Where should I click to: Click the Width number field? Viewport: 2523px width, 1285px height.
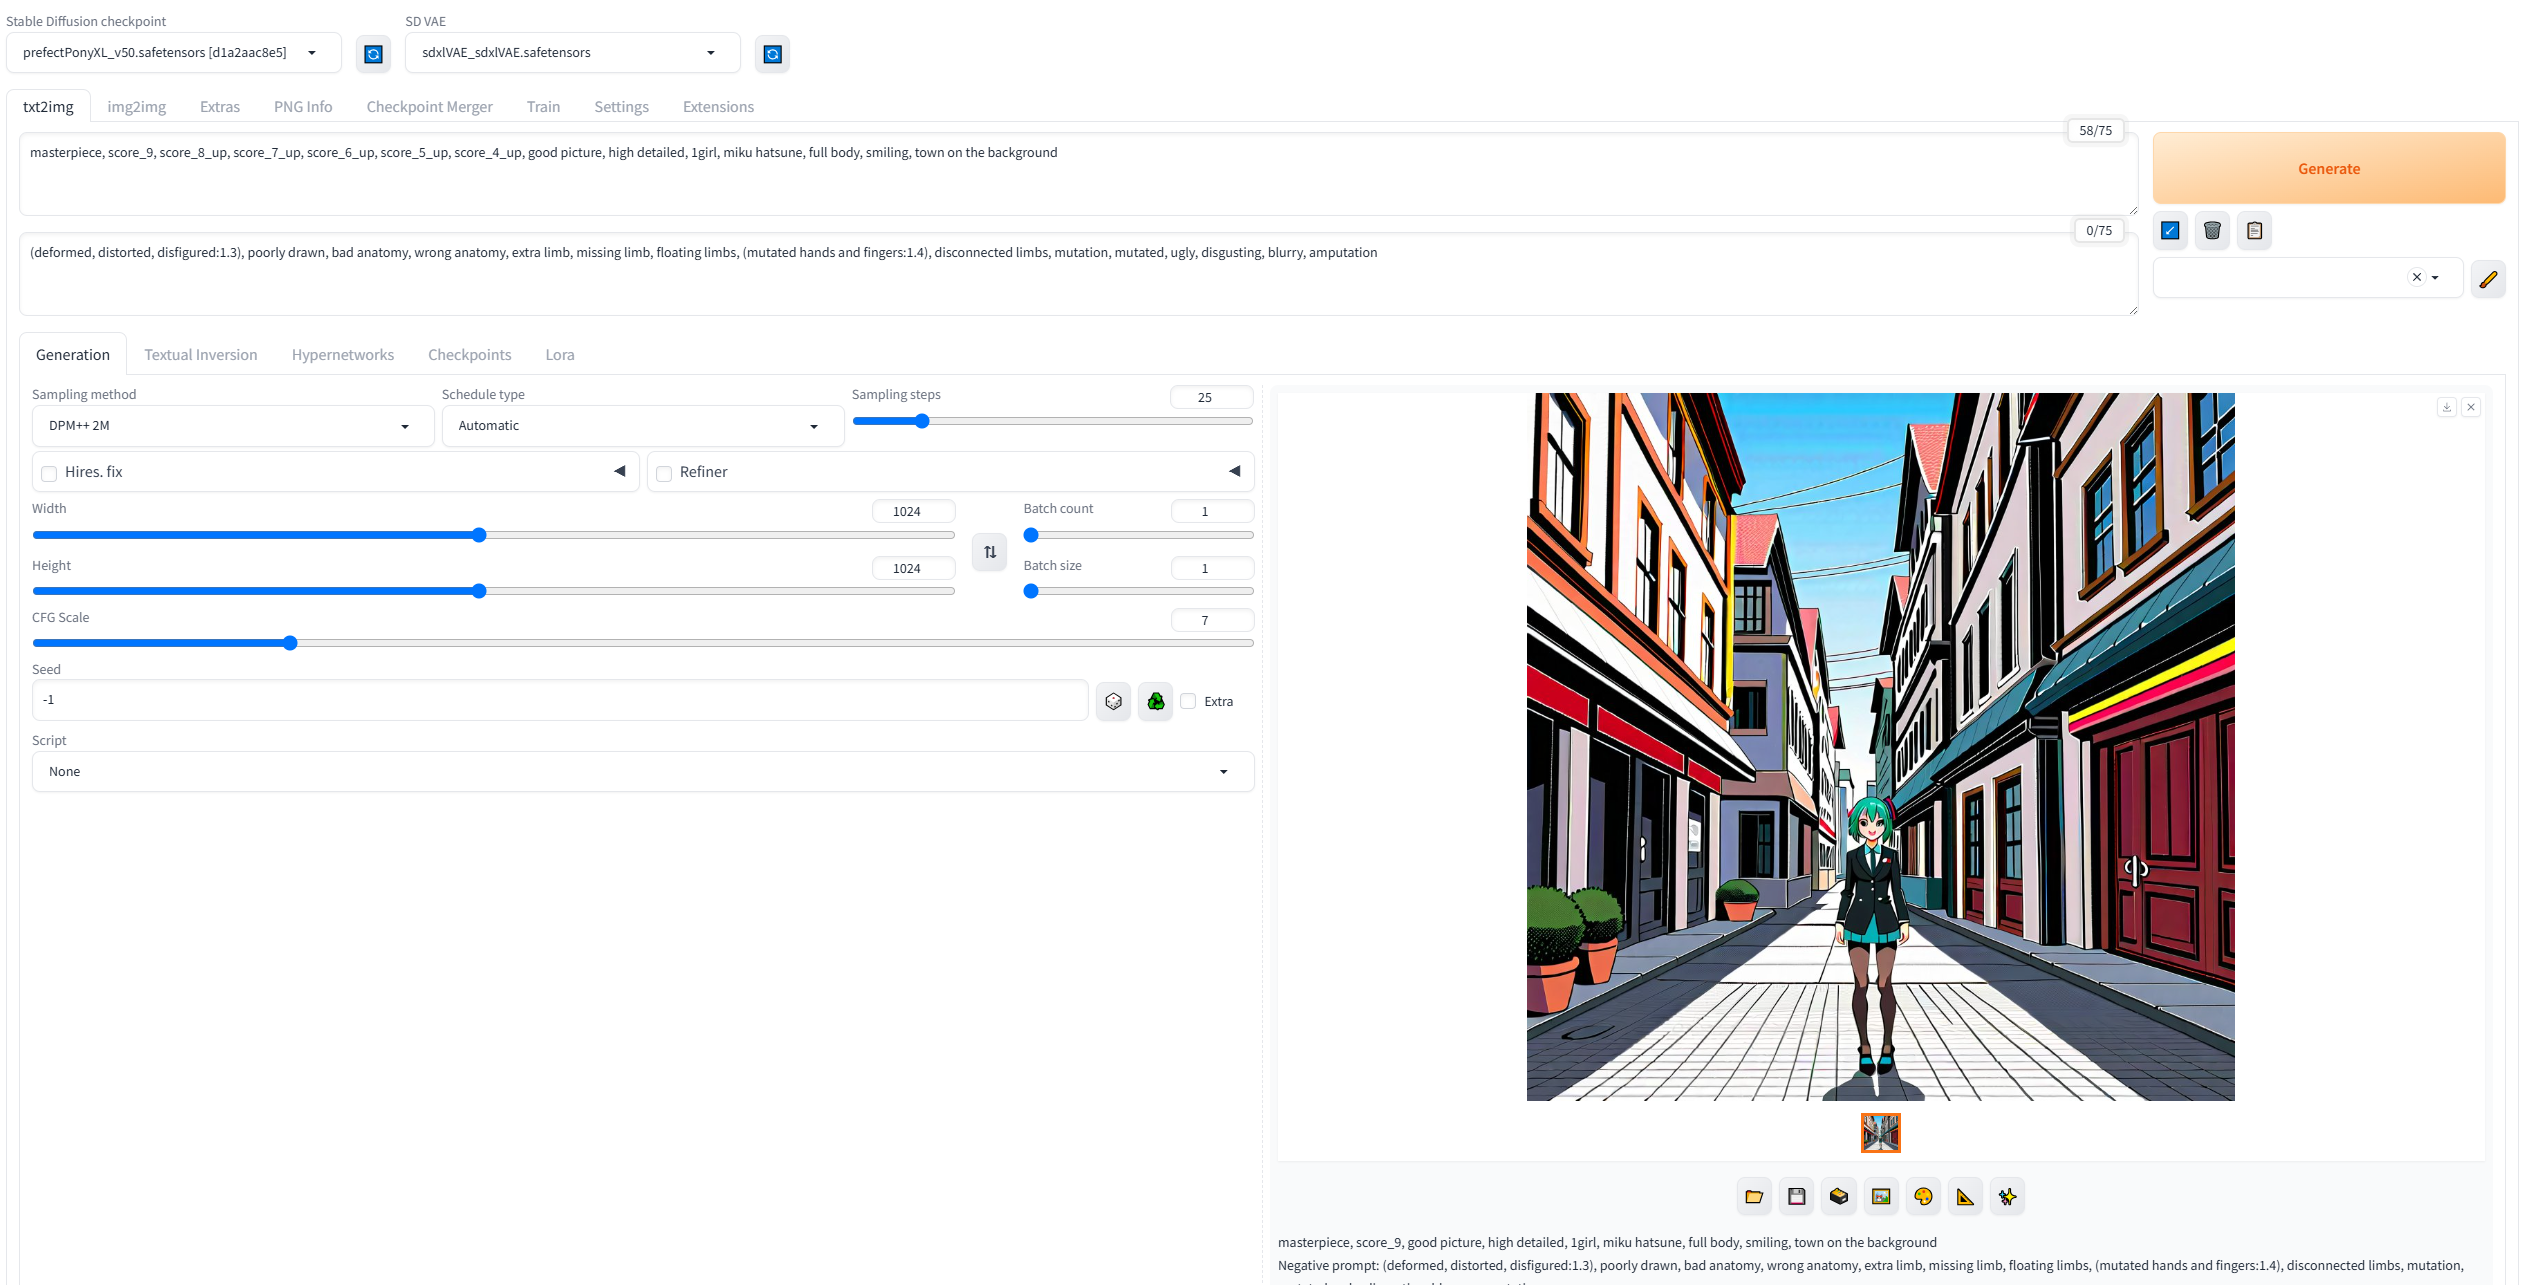click(x=913, y=512)
